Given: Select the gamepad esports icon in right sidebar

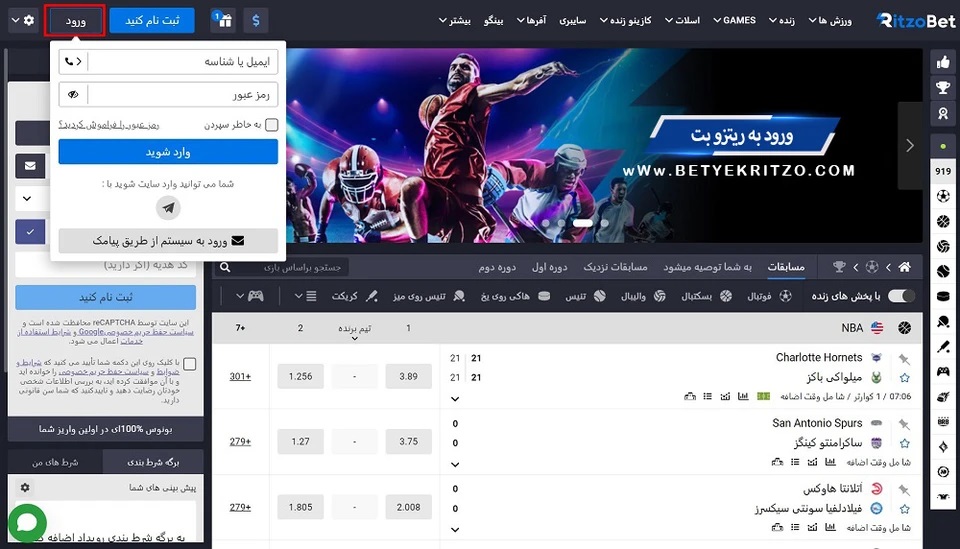Looking at the screenshot, I should [x=943, y=372].
